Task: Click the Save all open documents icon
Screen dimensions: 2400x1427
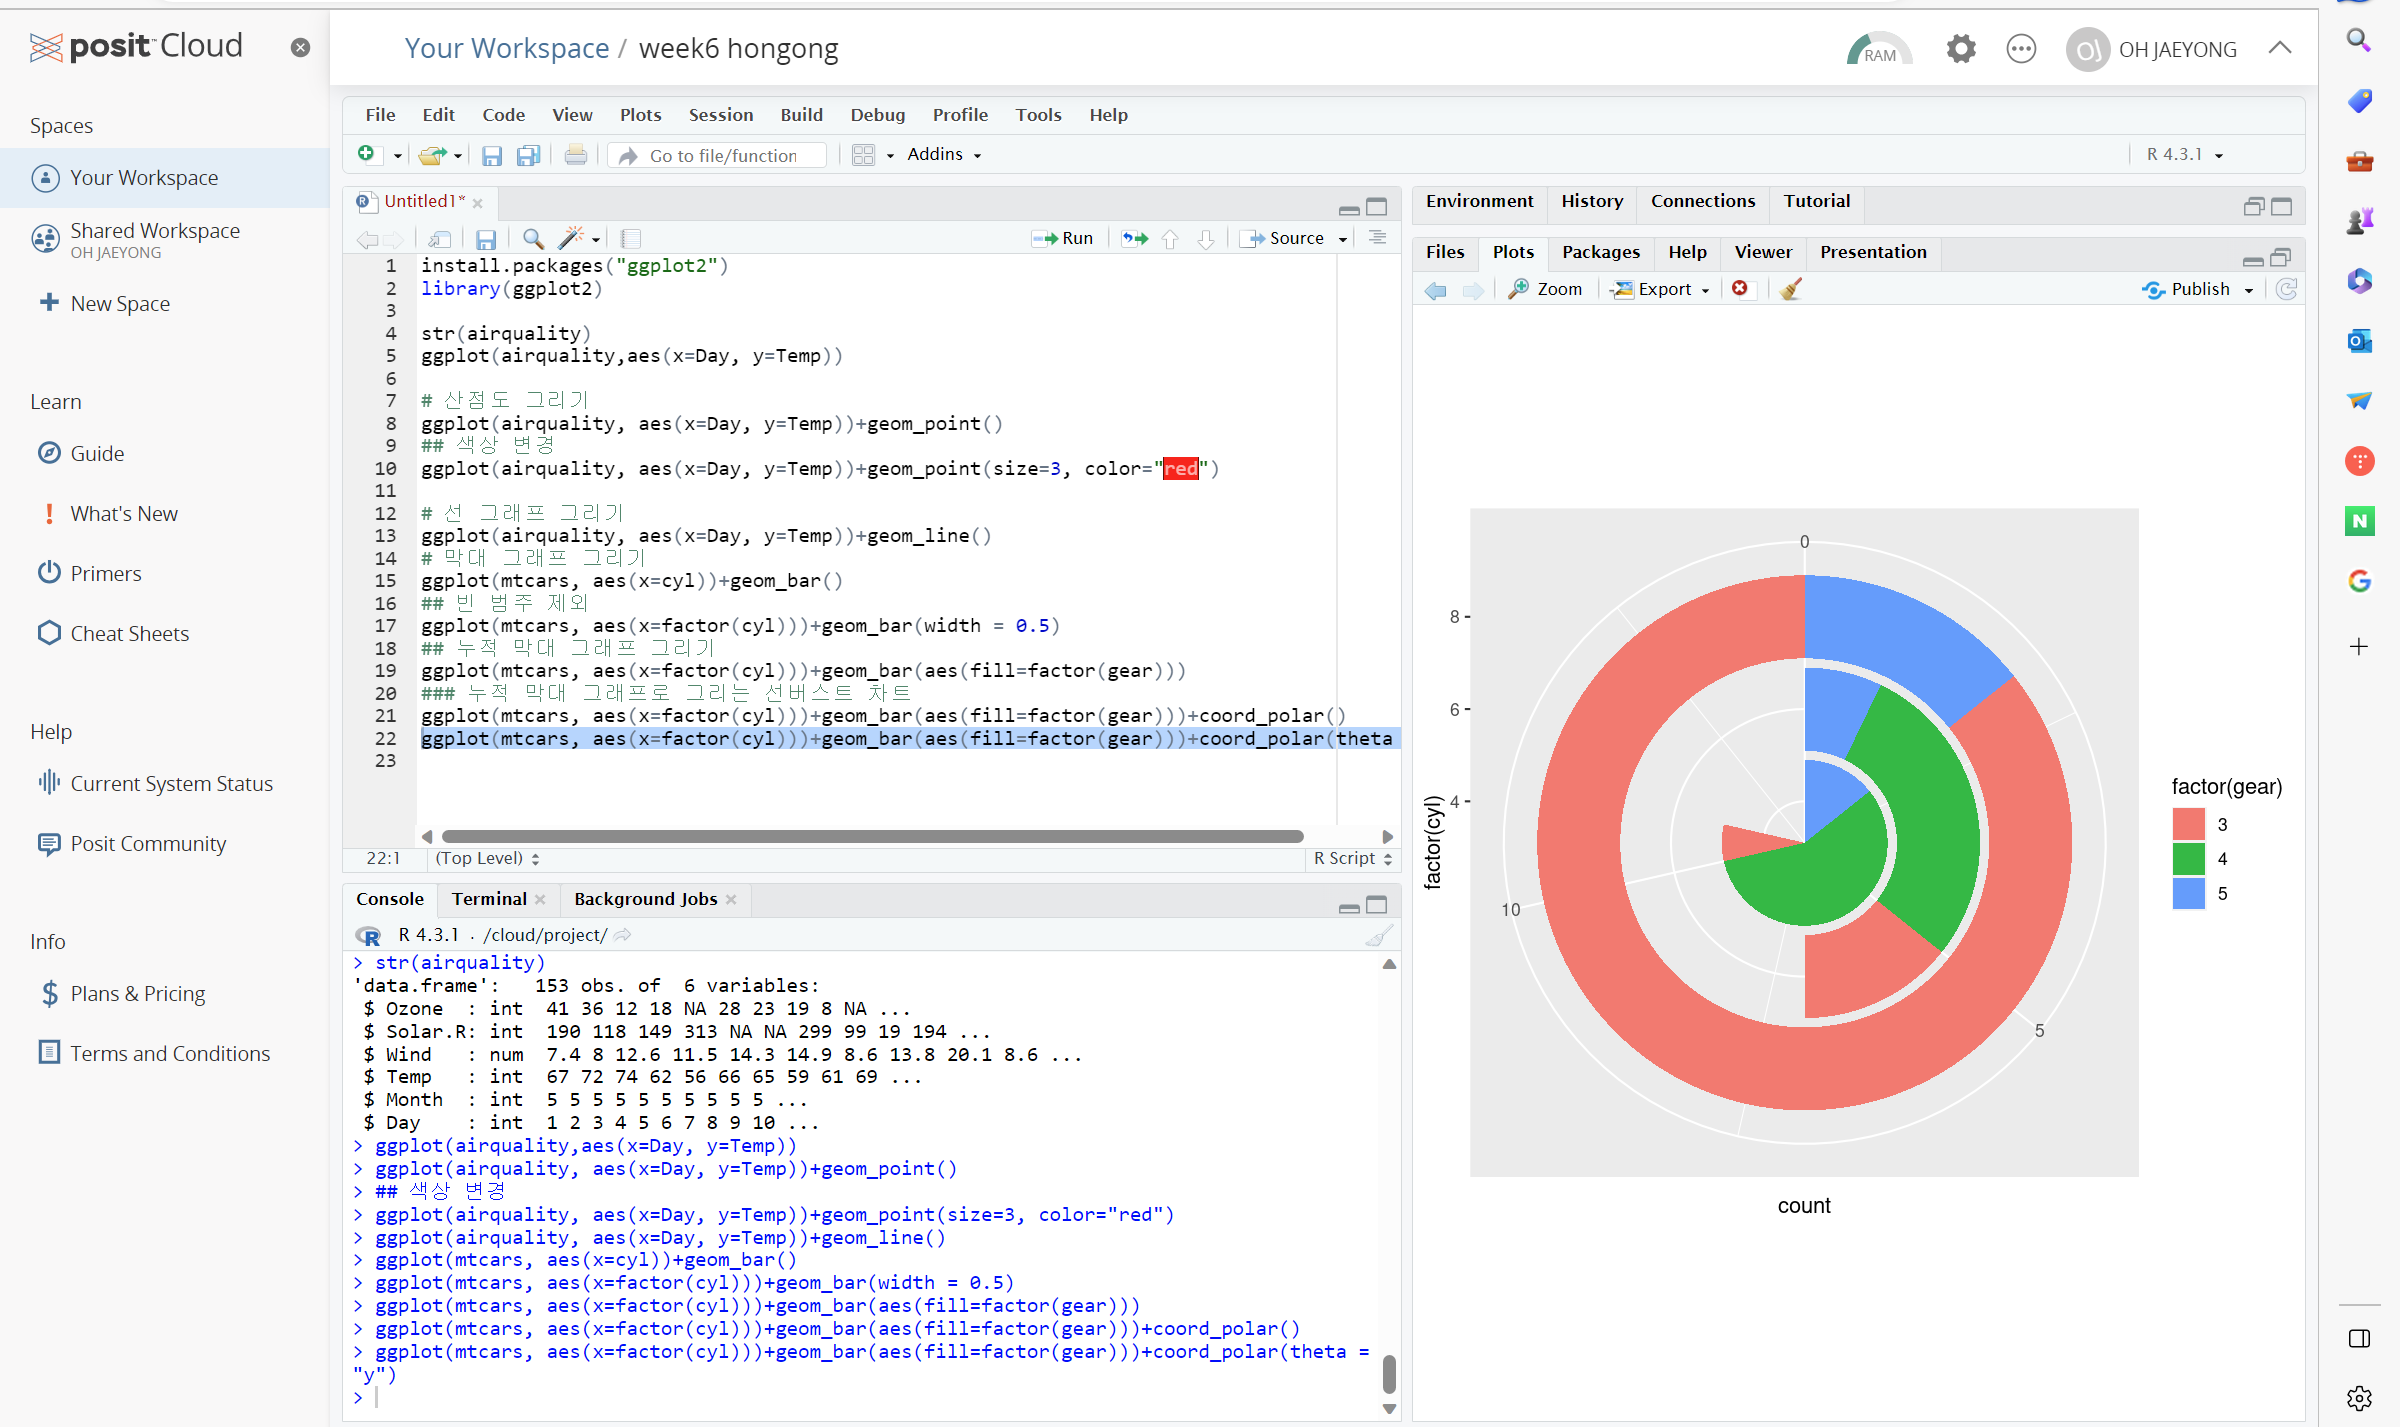Action: click(x=528, y=155)
